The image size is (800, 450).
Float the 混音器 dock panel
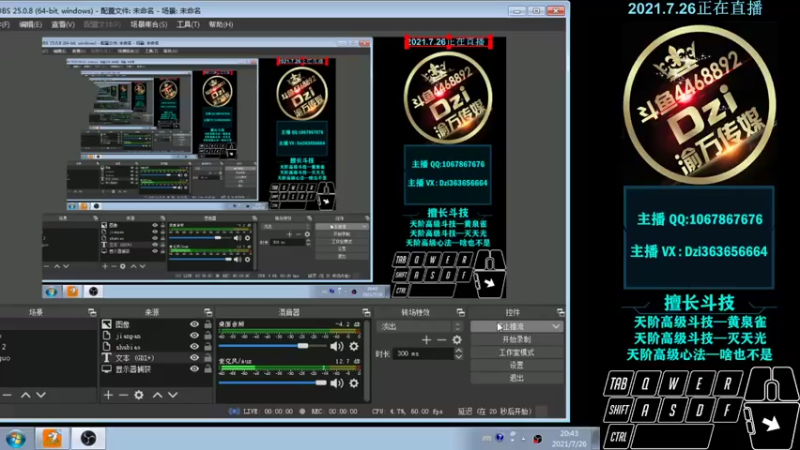[x=366, y=312]
